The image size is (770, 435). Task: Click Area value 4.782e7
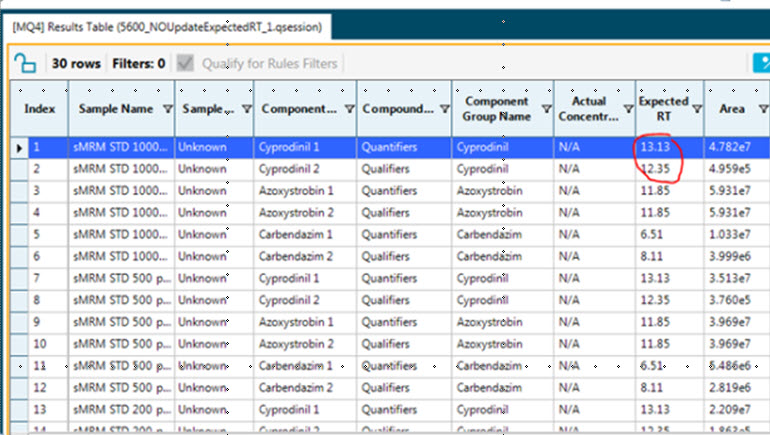click(730, 147)
